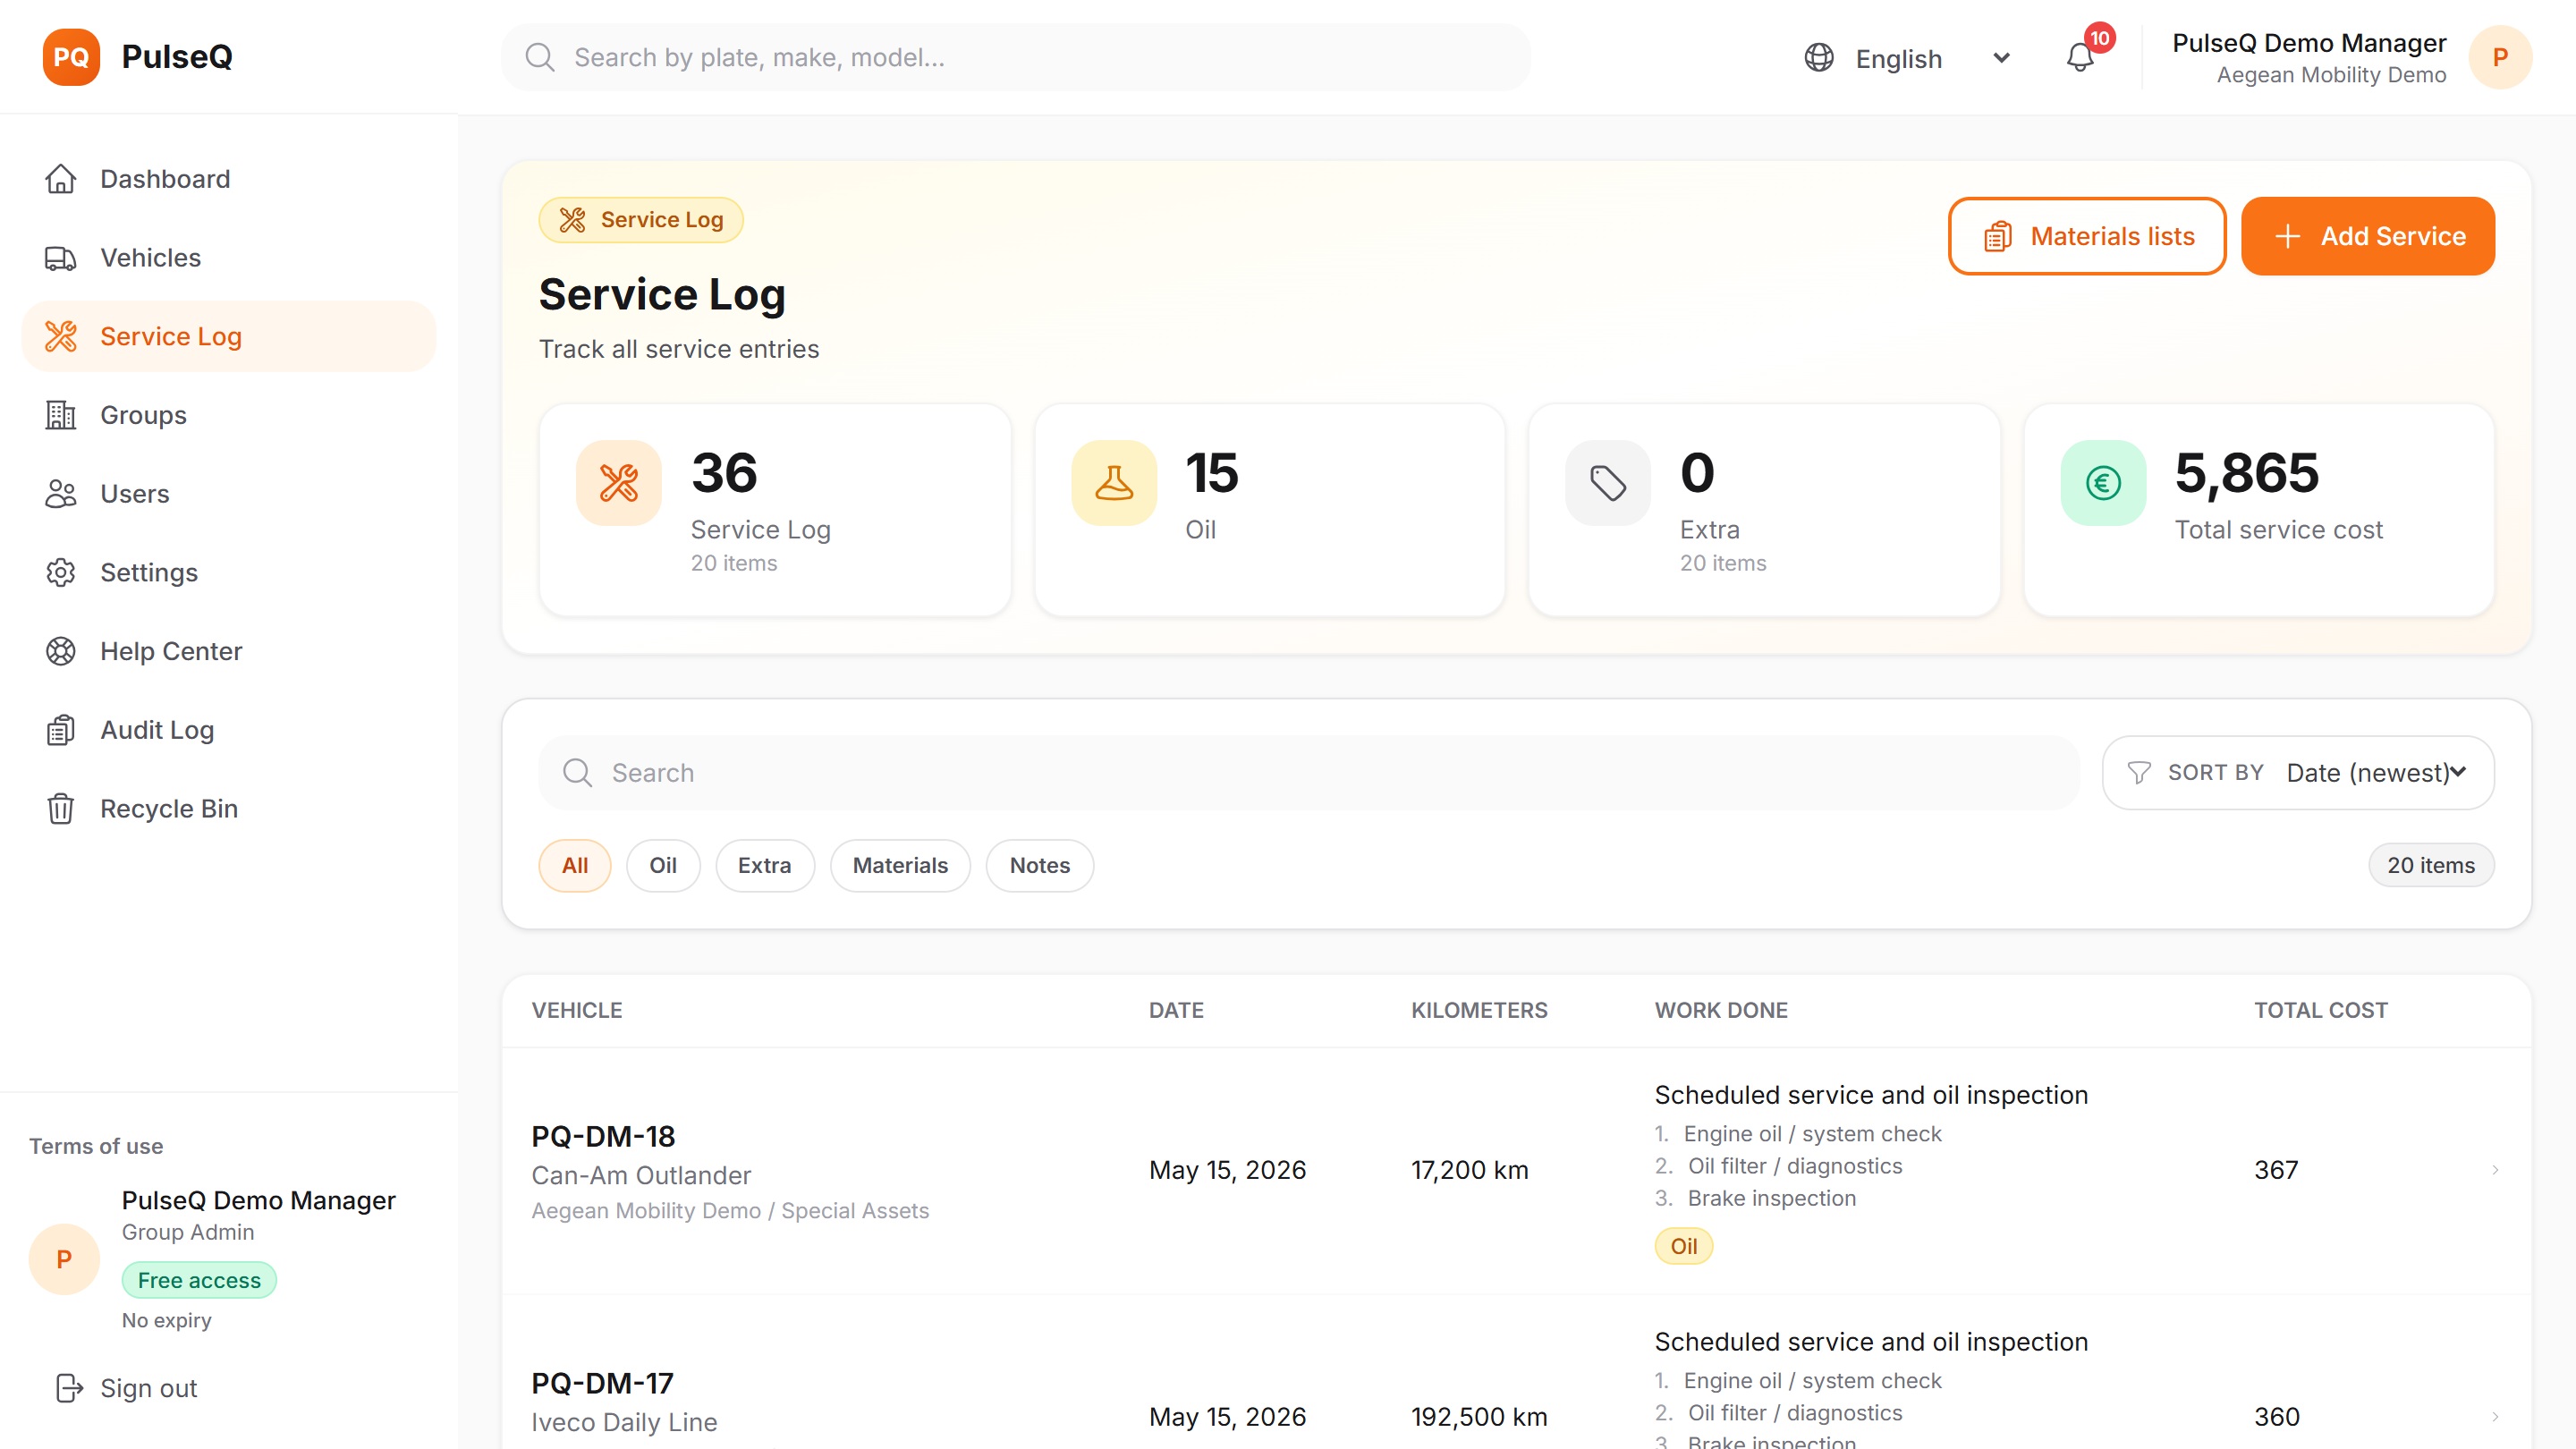Open the user avatar in the header
Screen dimensions: 2576x1449
[2500, 57]
